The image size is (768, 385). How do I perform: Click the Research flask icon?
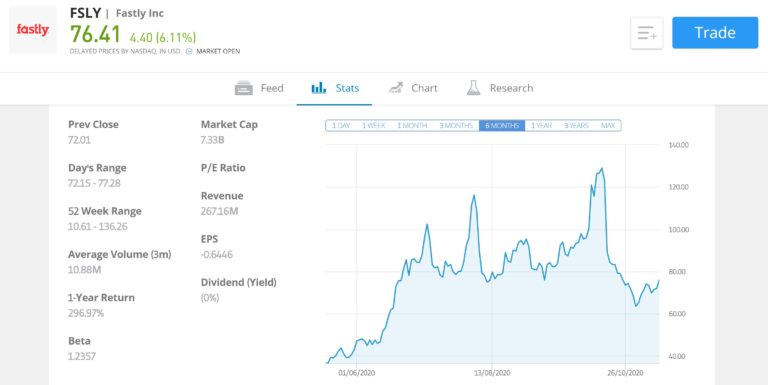pos(473,88)
